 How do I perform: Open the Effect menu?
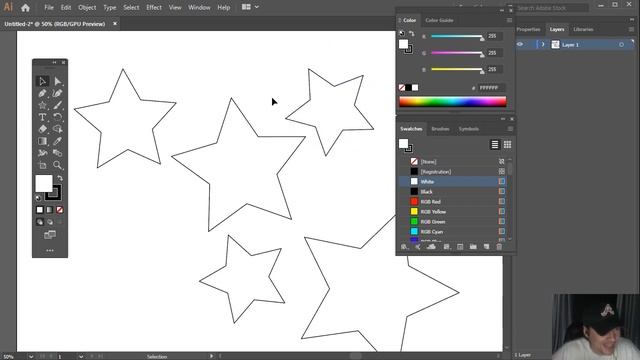click(x=154, y=7)
